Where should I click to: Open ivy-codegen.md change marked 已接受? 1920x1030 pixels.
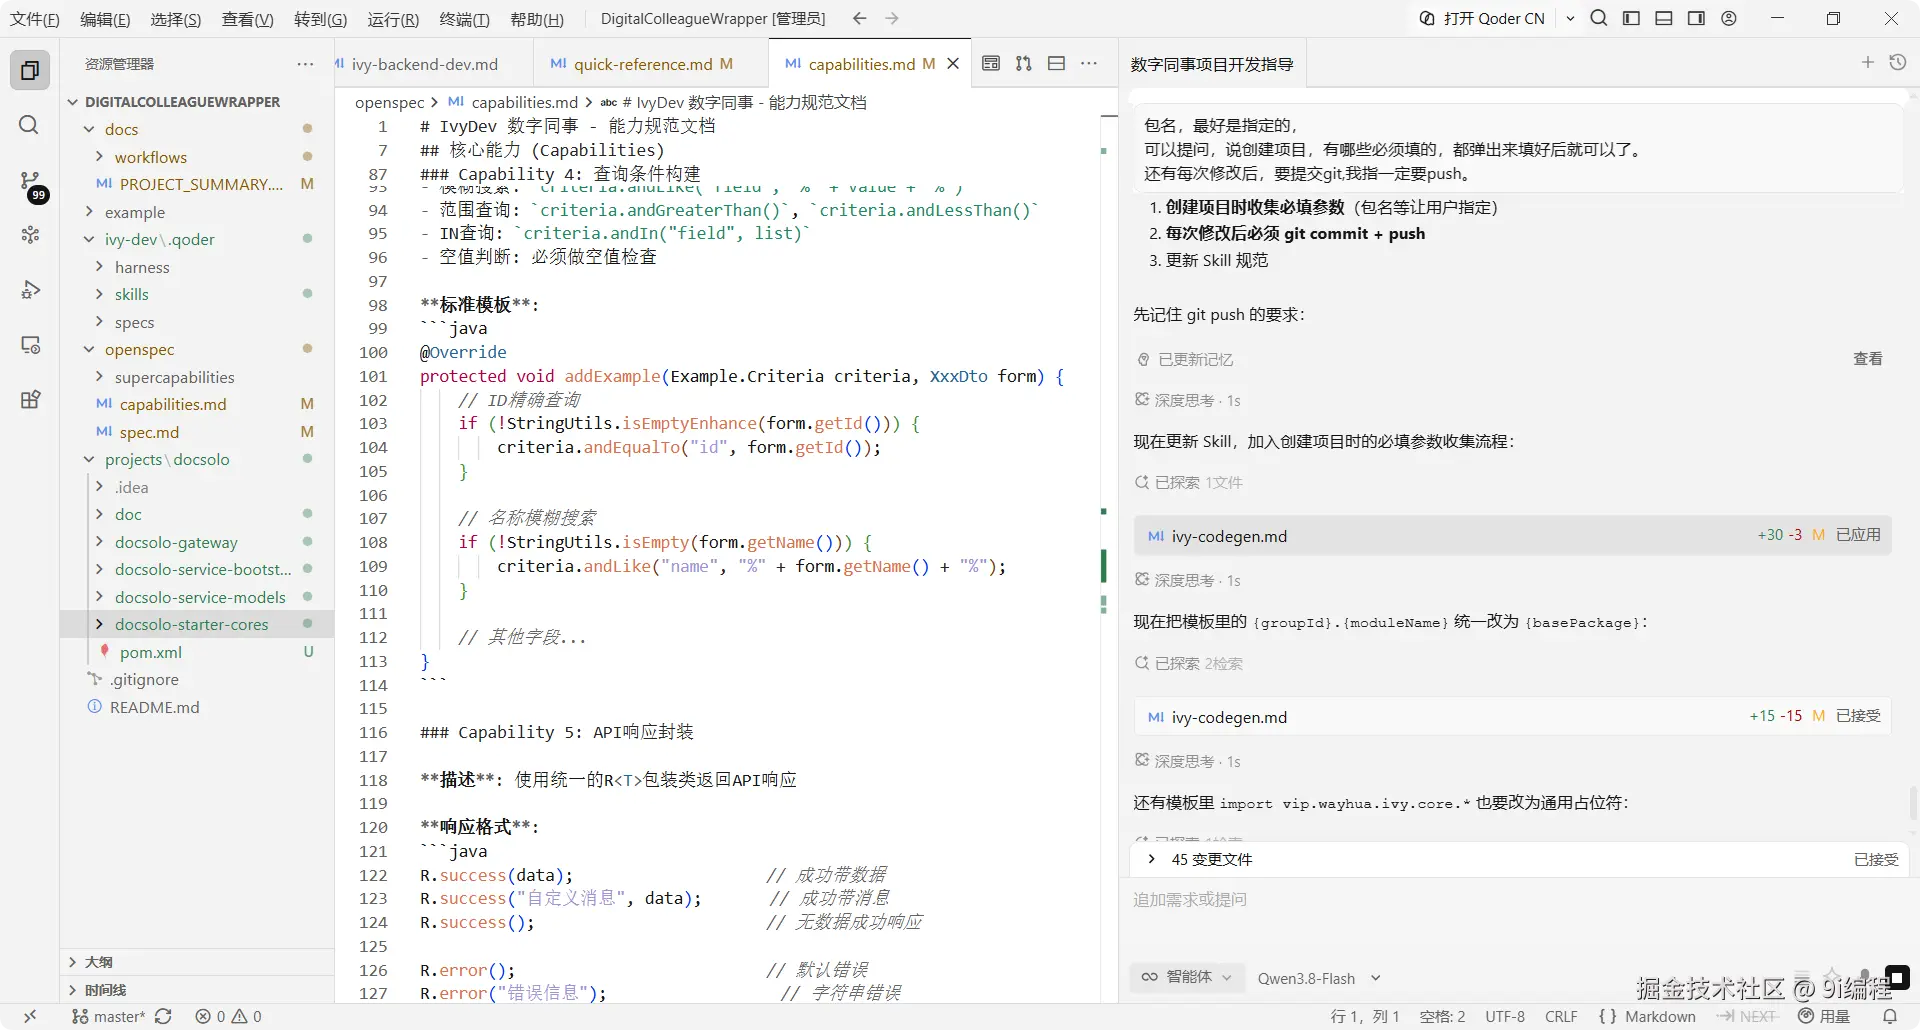pyautogui.click(x=1512, y=716)
